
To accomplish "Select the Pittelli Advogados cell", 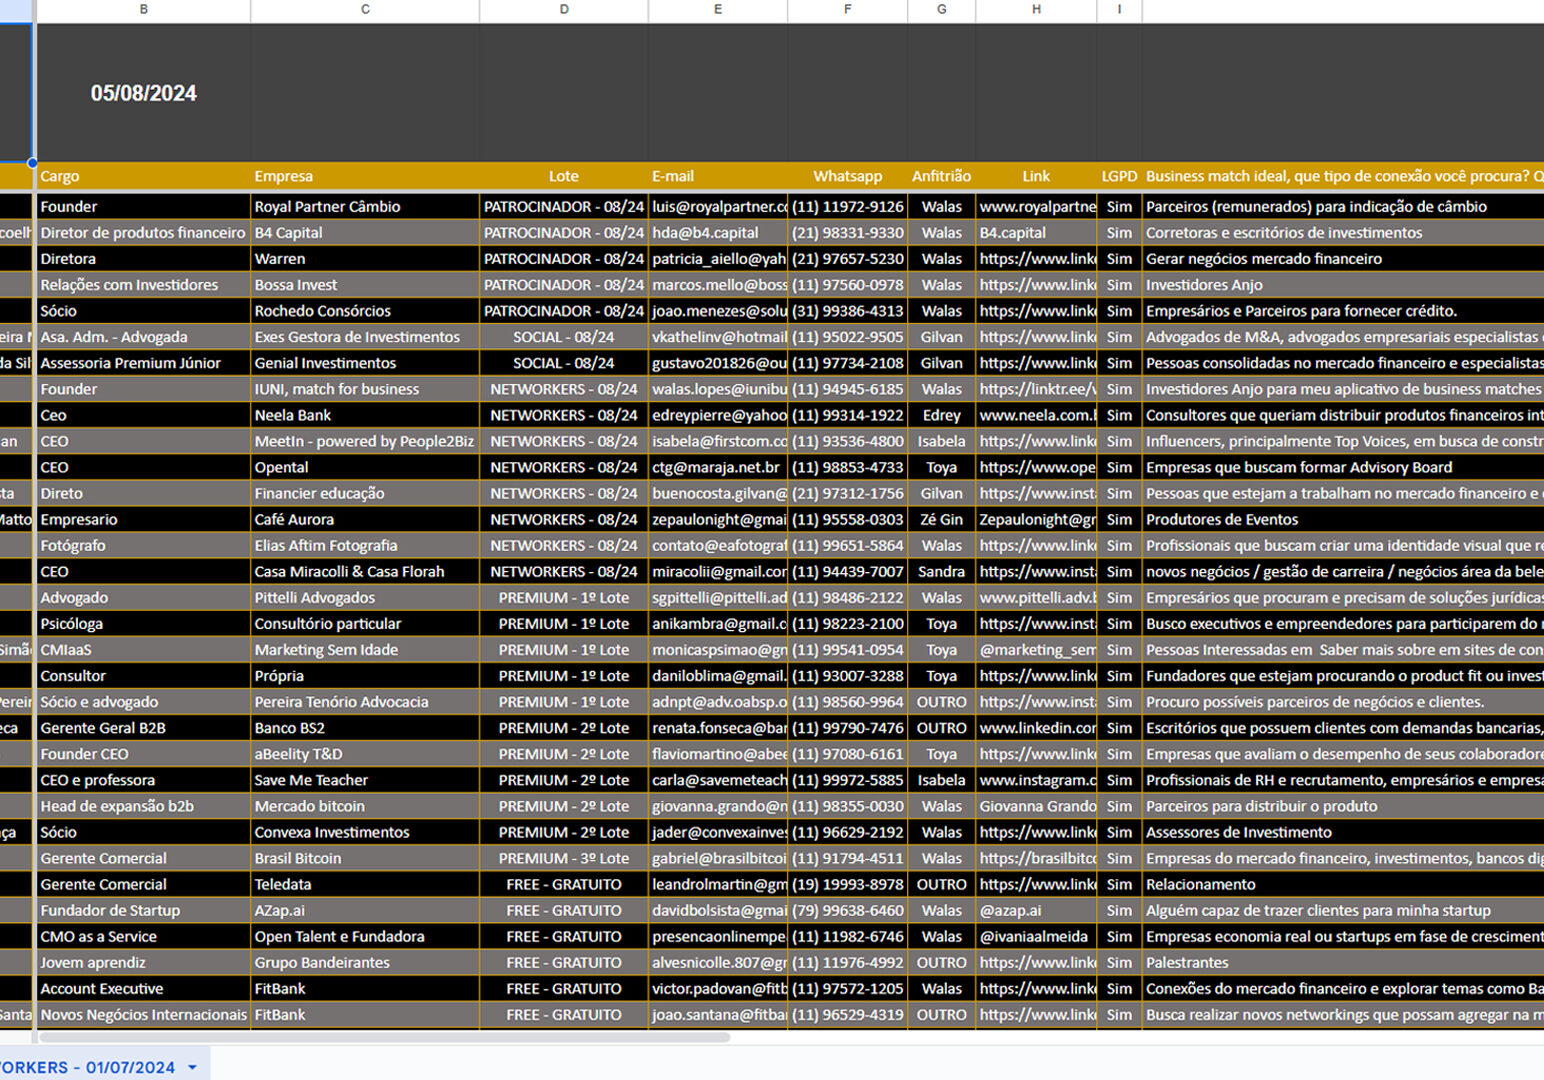I will click(x=365, y=597).
